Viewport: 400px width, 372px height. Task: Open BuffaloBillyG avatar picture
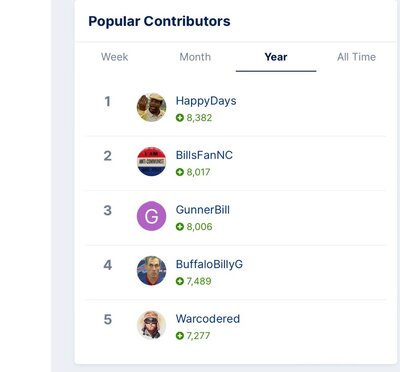coord(151,271)
